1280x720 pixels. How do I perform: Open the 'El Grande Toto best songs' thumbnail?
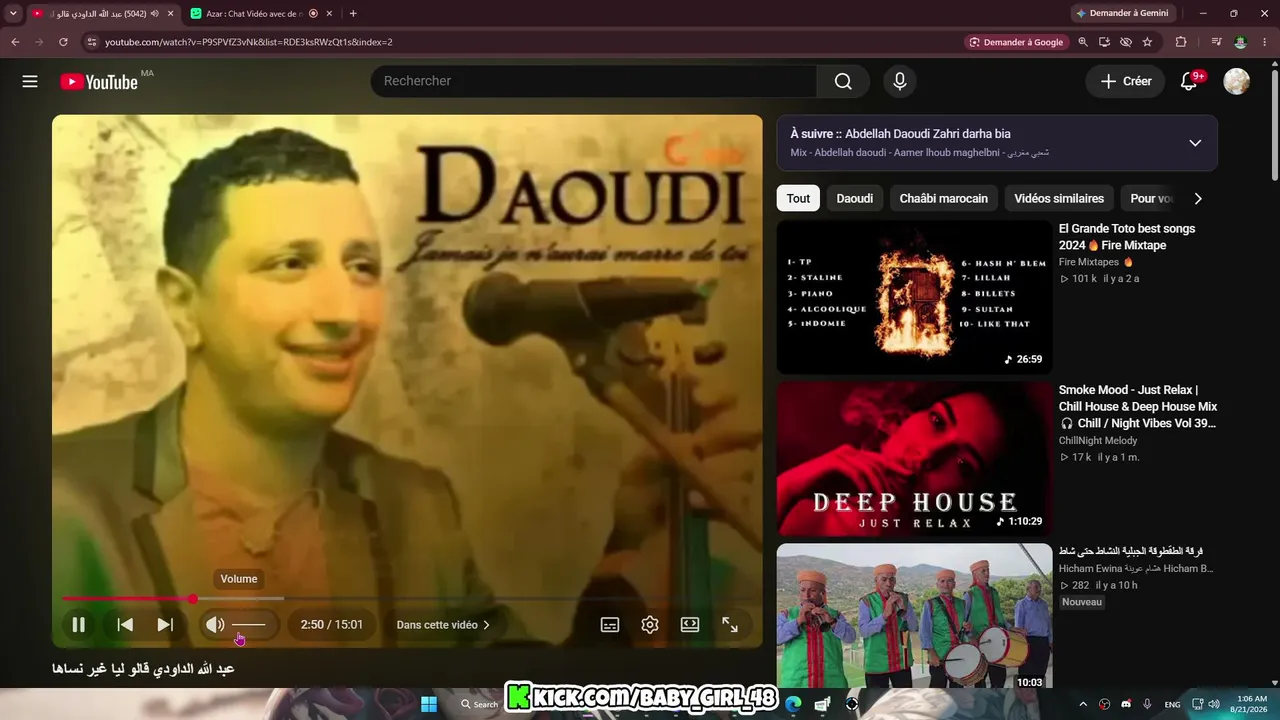point(914,297)
